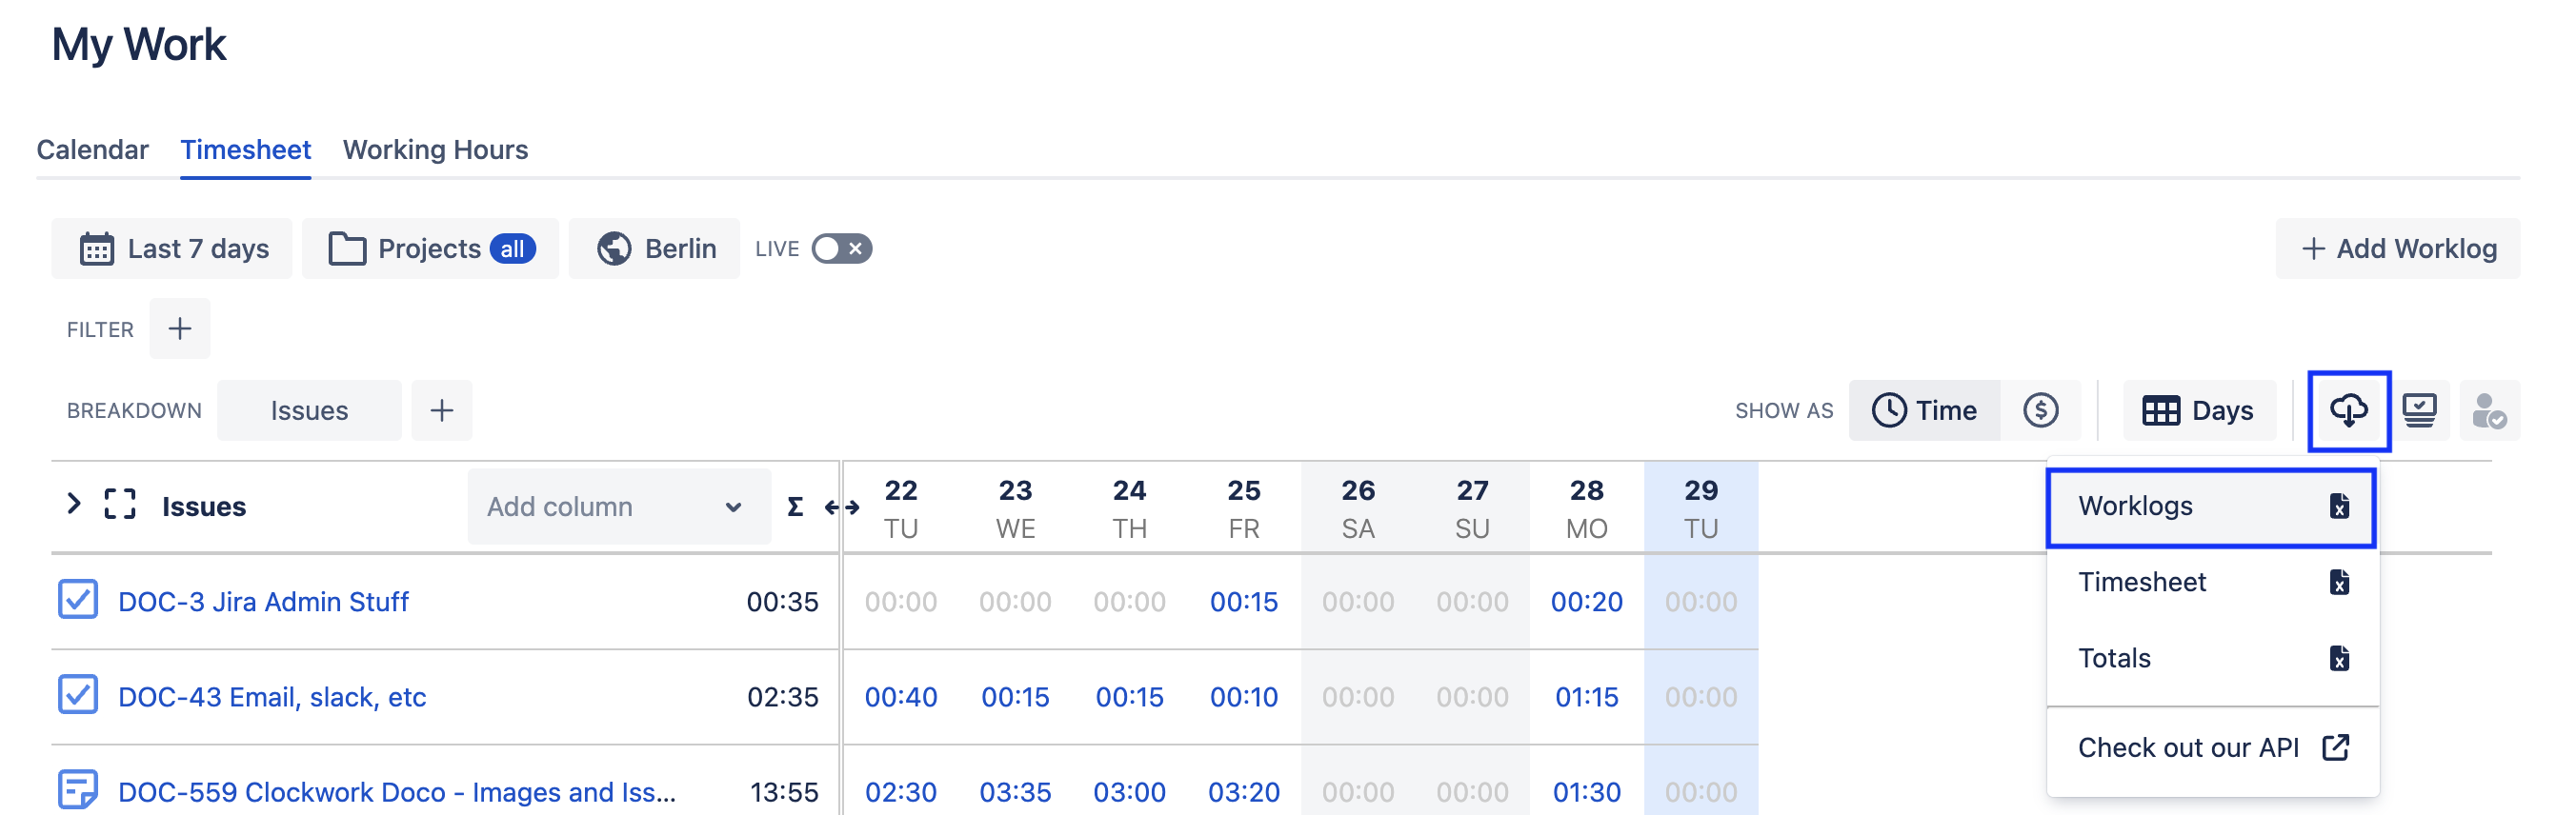Click the Add Worklog button

tap(2397, 249)
